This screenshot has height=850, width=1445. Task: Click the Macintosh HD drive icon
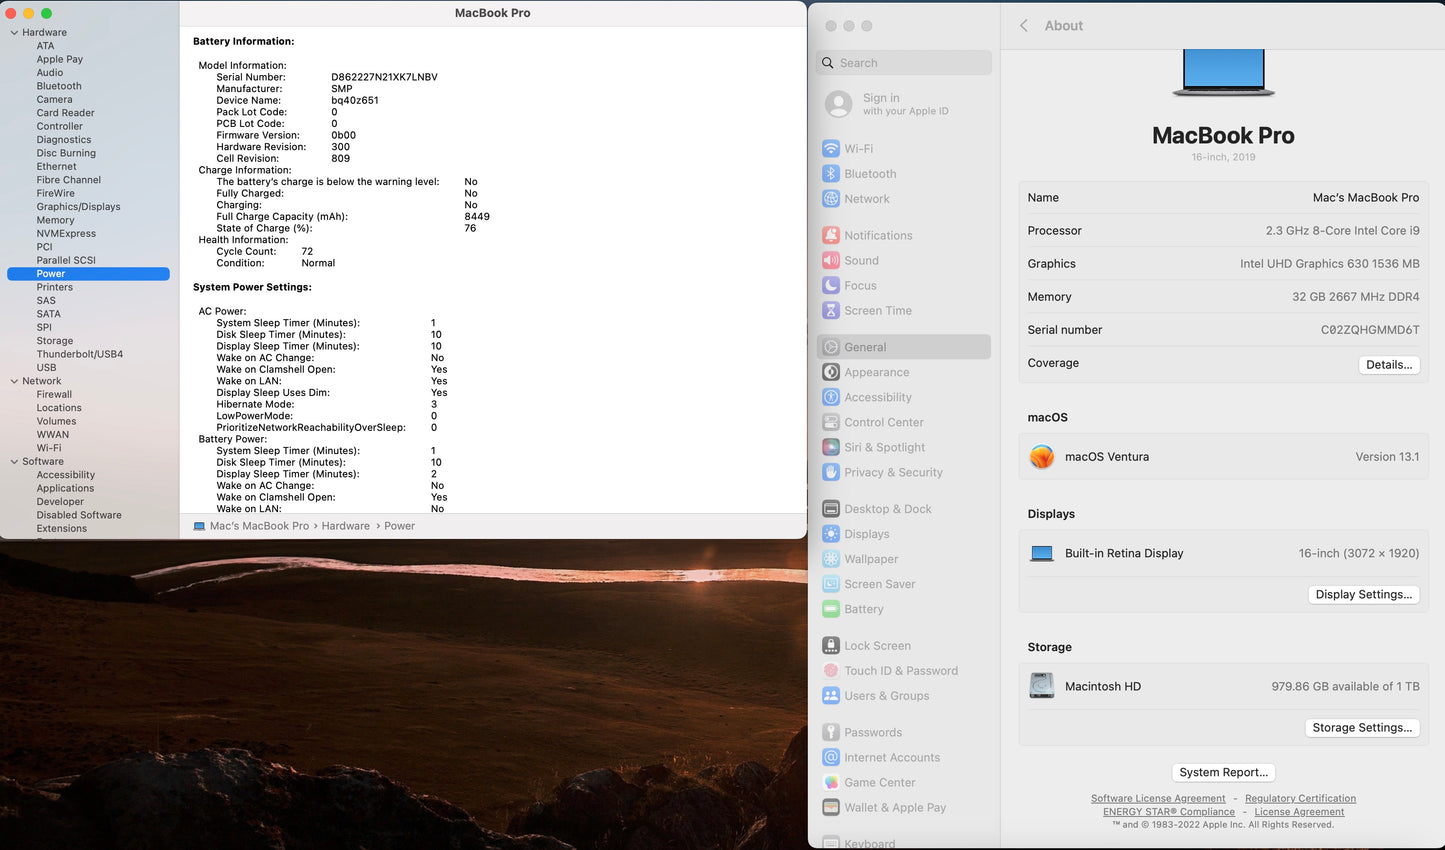click(x=1042, y=686)
